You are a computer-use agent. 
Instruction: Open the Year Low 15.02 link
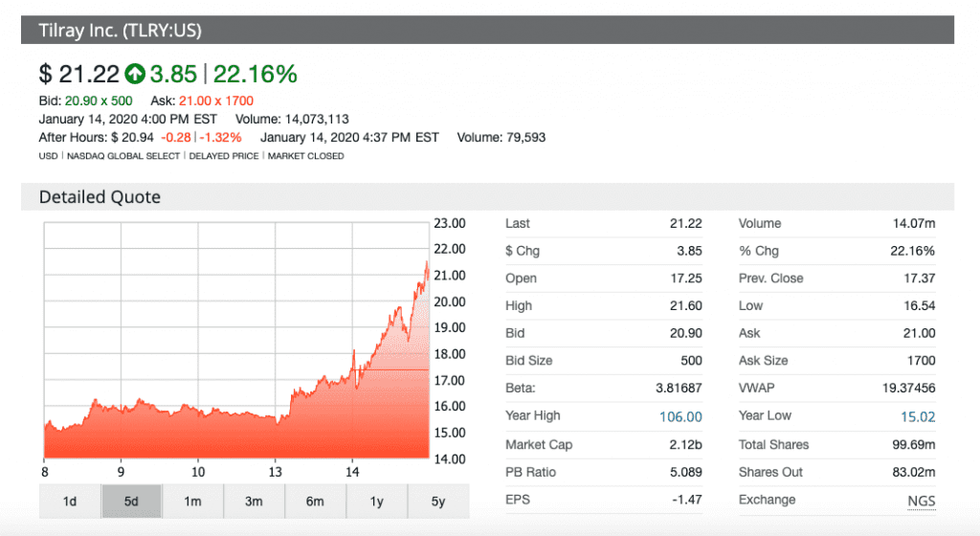pos(918,417)
